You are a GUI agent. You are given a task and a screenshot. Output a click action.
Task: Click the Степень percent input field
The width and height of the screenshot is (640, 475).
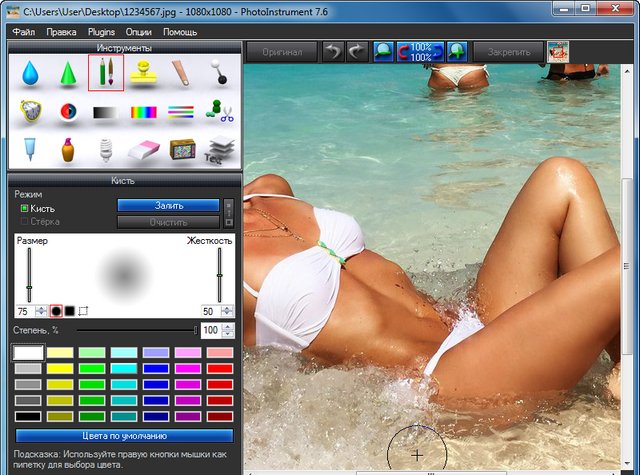[210, 330]
